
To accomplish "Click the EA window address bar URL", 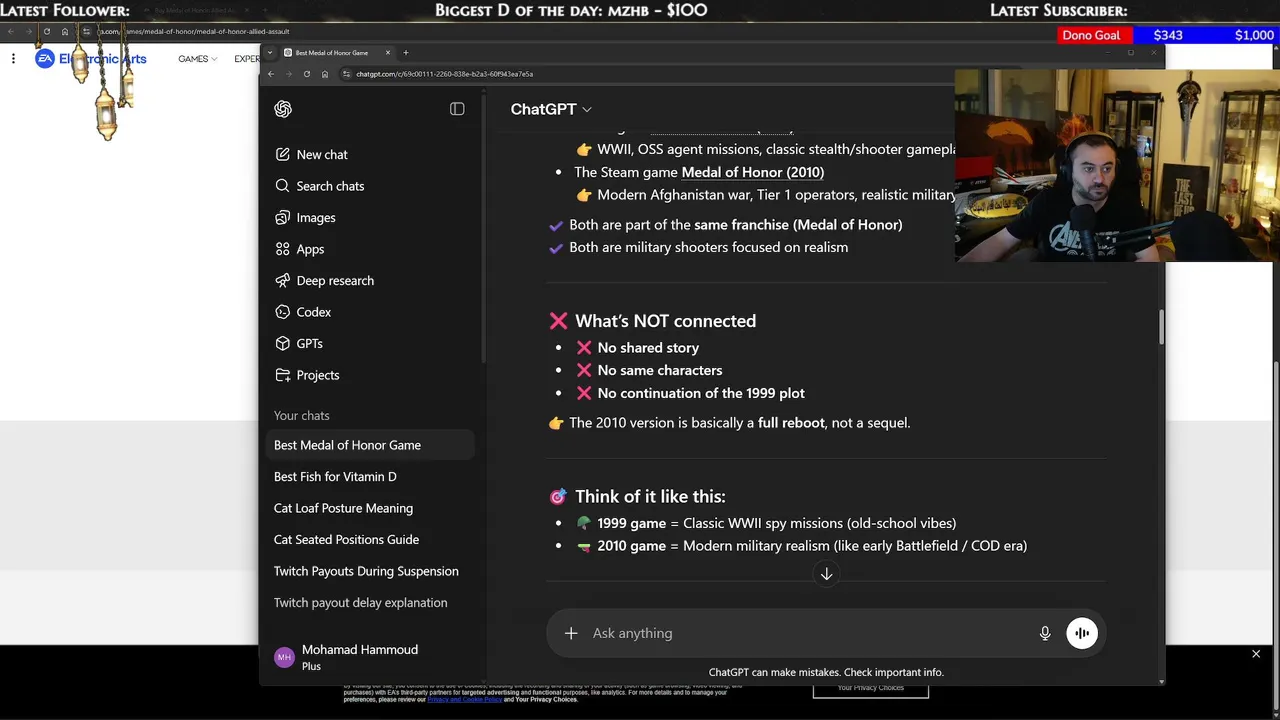I will (x=195, y=31).
